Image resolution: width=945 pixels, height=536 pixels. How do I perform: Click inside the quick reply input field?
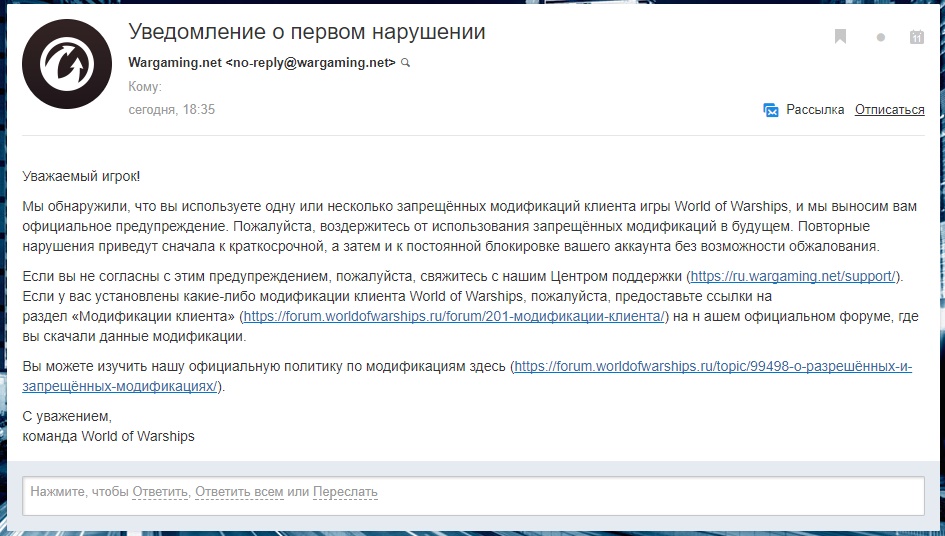click(x=473, y=496)
